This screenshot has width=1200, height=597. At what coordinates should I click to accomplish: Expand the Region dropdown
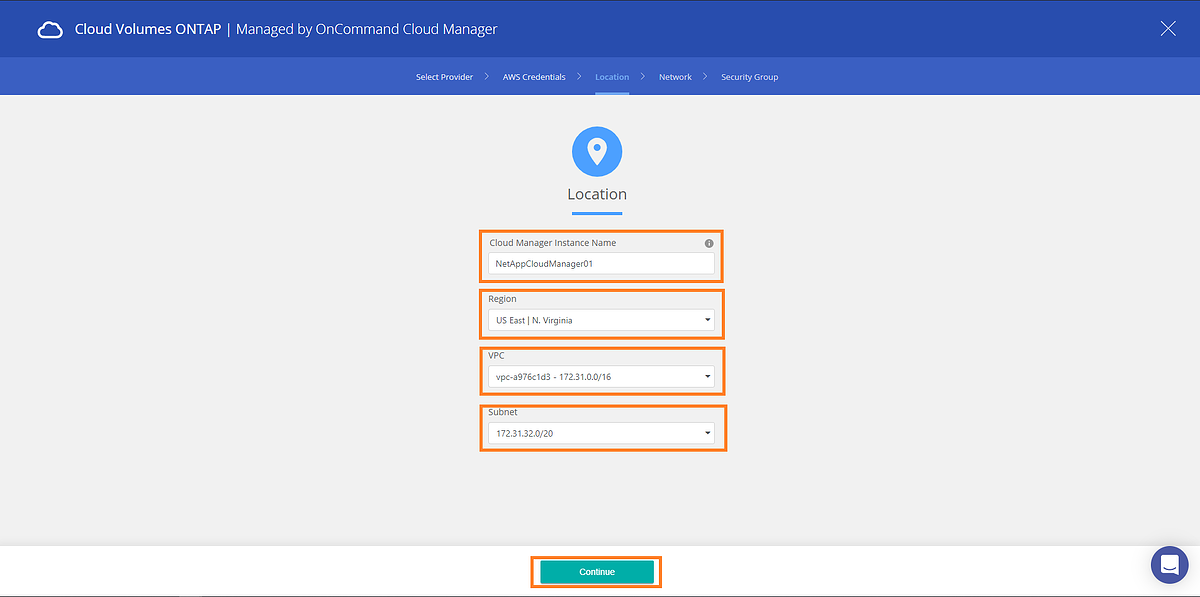602,321
